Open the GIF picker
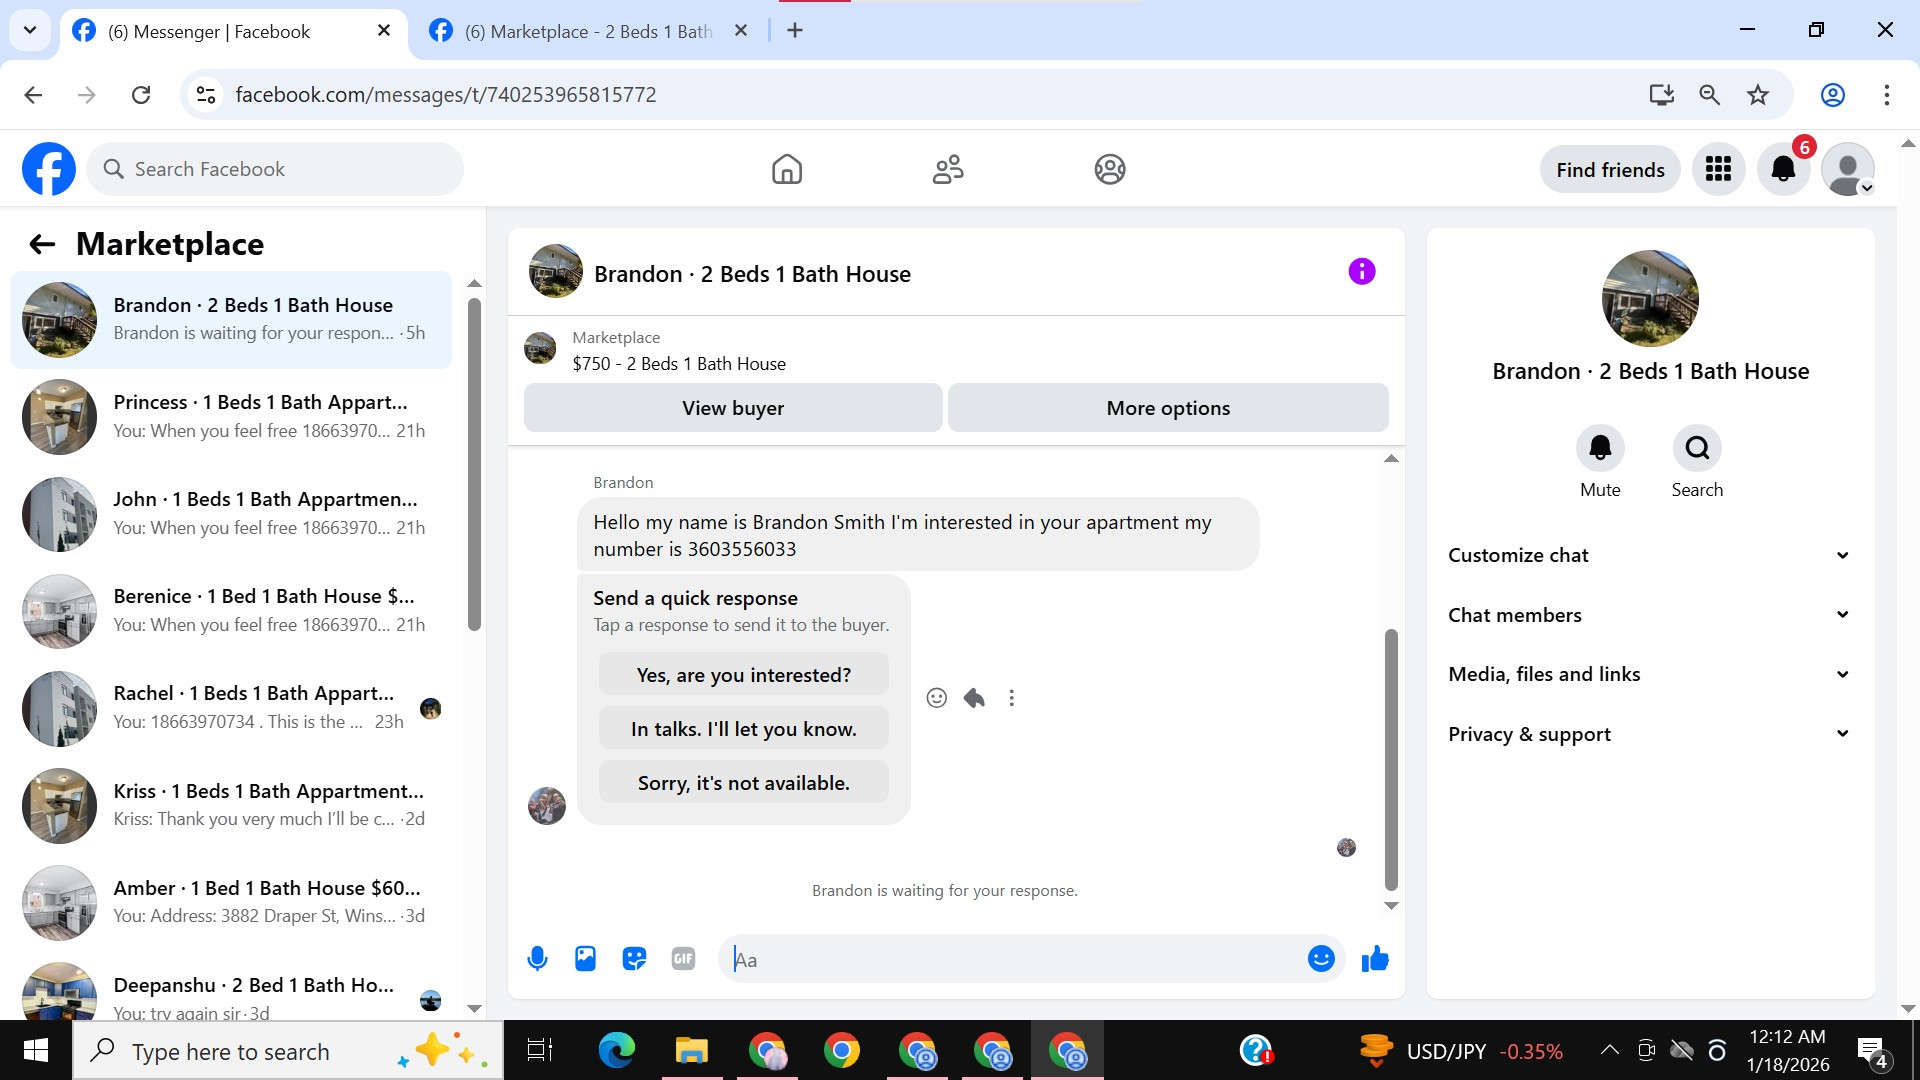 [x=683, y=959]
